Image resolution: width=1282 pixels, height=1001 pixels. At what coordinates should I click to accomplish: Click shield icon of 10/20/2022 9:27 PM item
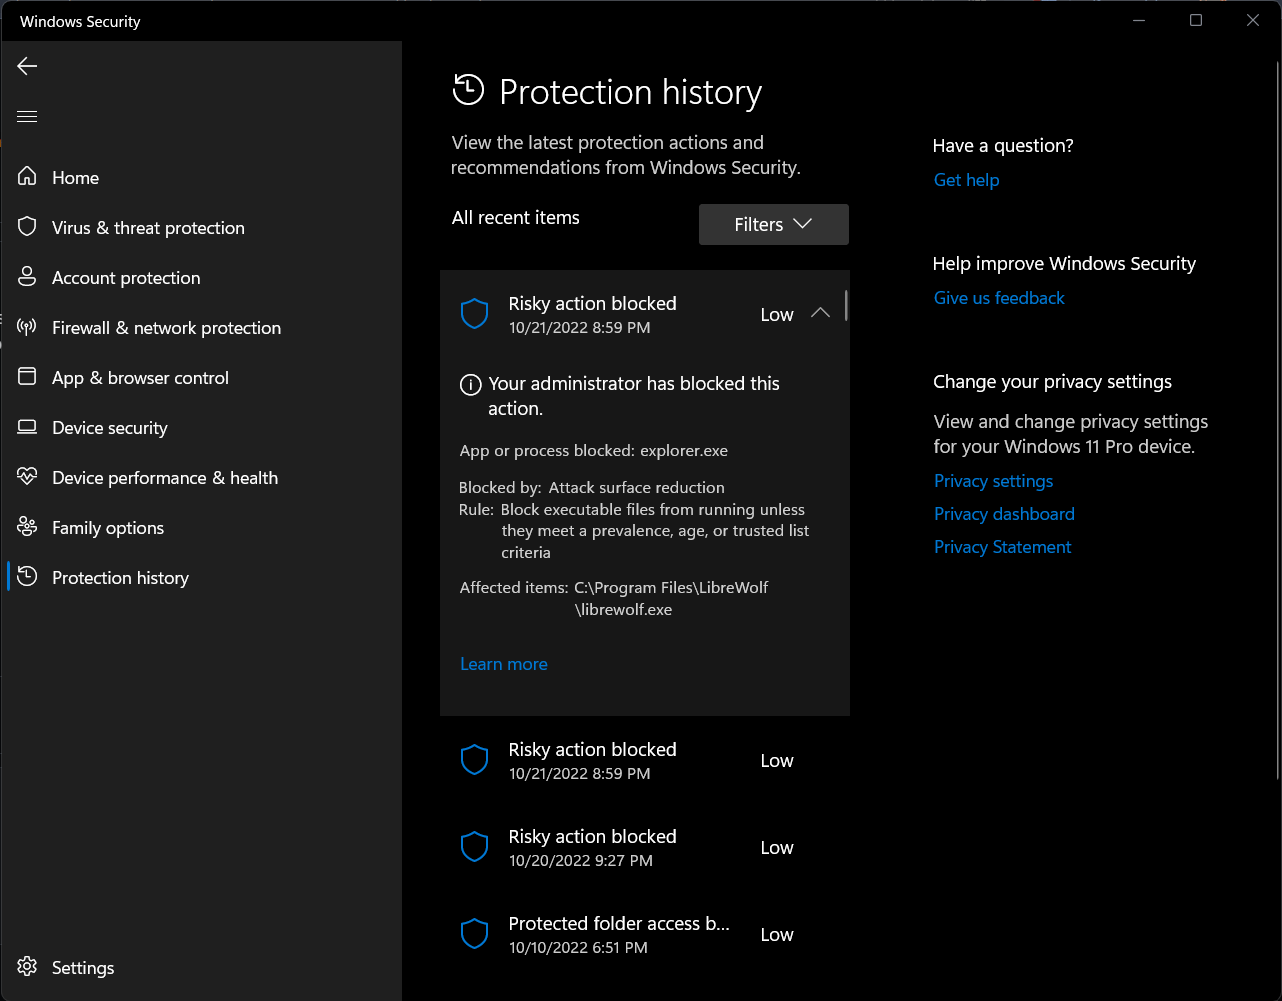[x=474, y=847]
